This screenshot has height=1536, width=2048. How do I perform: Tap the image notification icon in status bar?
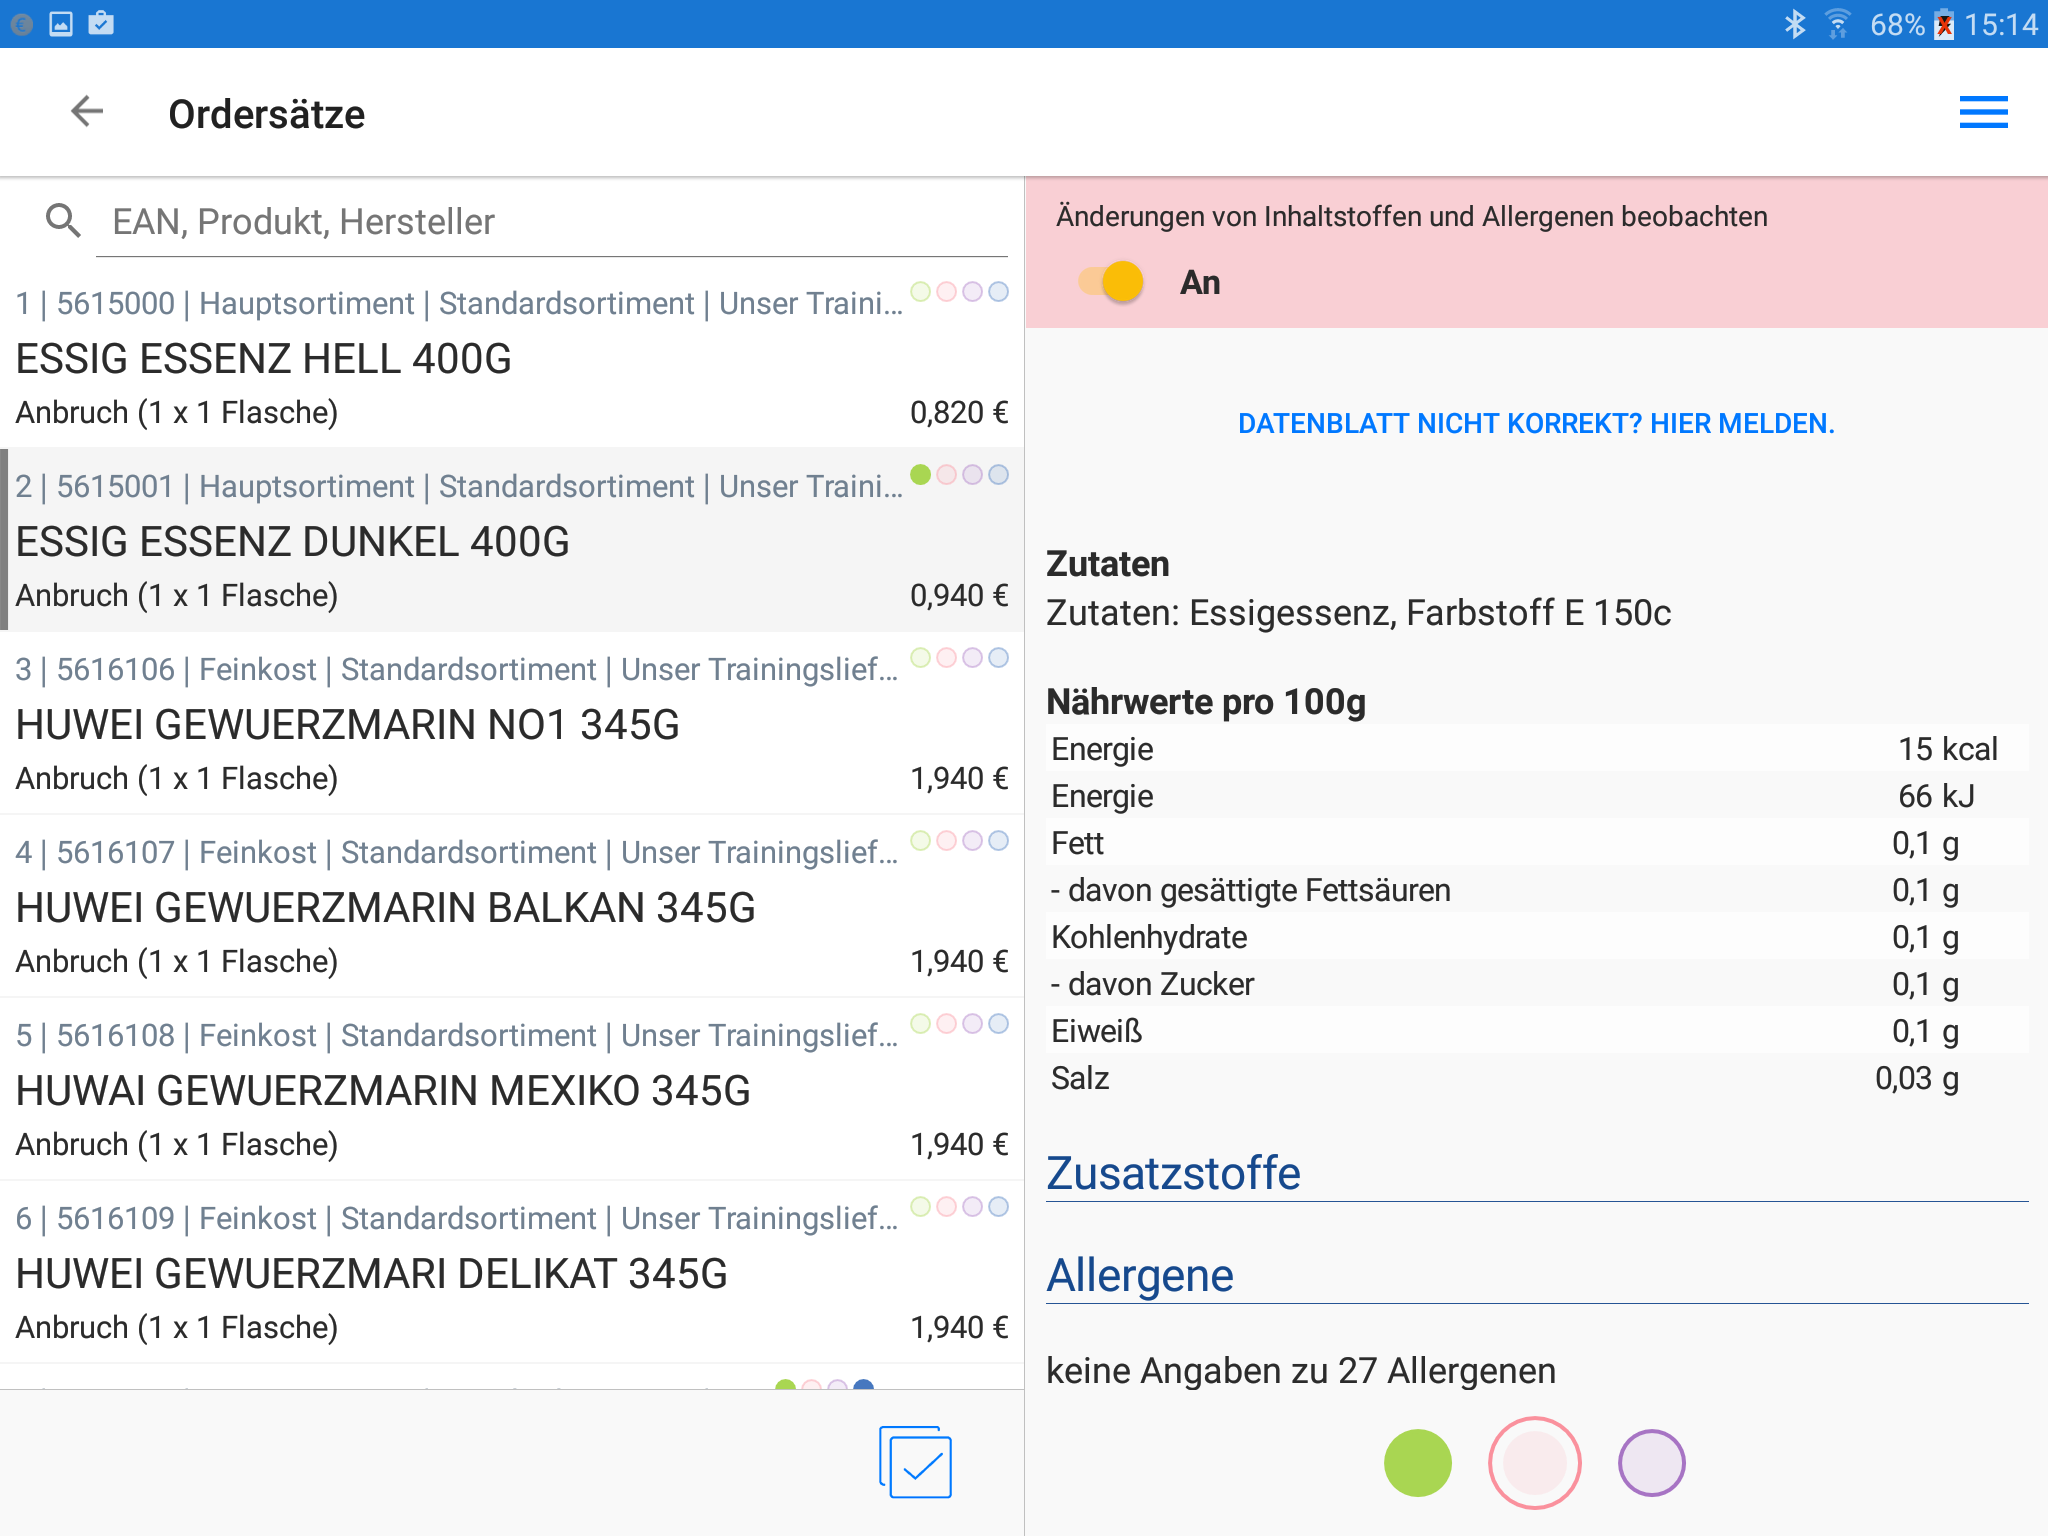[x=61, y=24]
